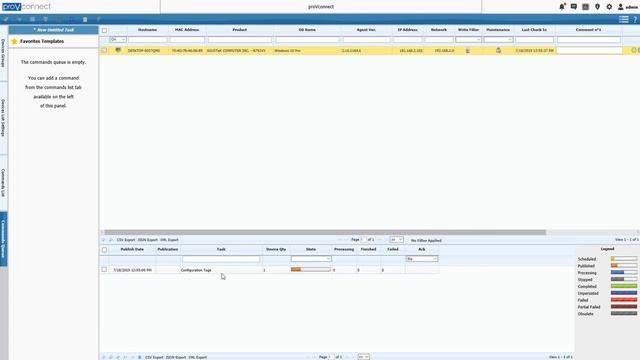Click the devices pager page number field
The height and width of the screenshot is (360, 640).
coord(364,240)
